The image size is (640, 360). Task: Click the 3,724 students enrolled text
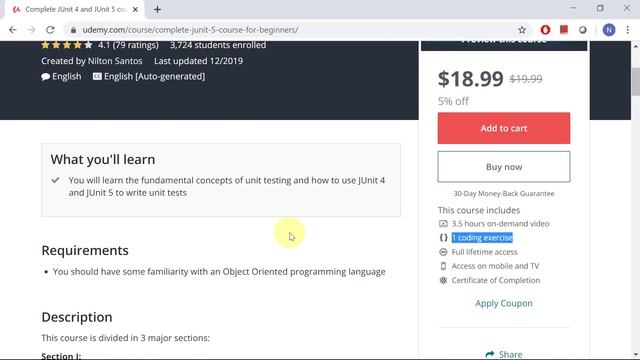click(218, 45)
